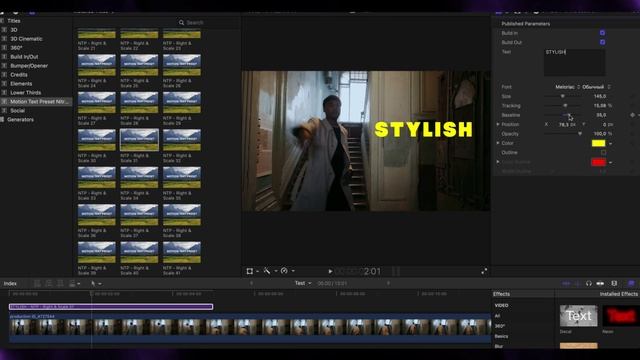Click the browser Search field

click(x=208, y=22)
